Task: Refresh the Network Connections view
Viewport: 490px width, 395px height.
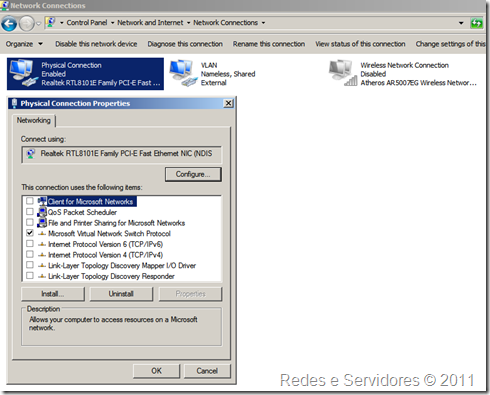Action: click(x=477, y=23)
